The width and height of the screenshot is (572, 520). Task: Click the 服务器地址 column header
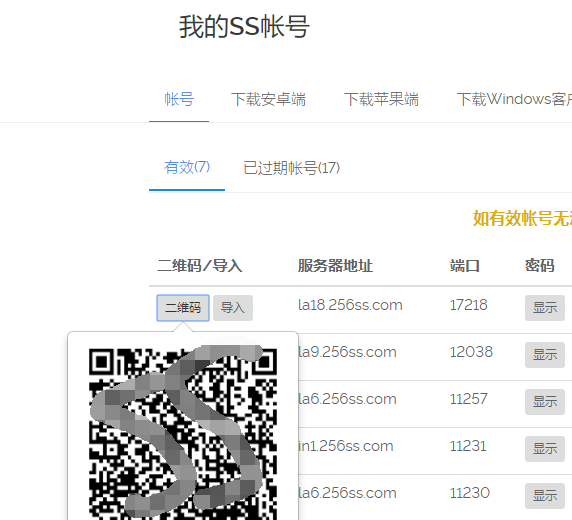point(335,266)
